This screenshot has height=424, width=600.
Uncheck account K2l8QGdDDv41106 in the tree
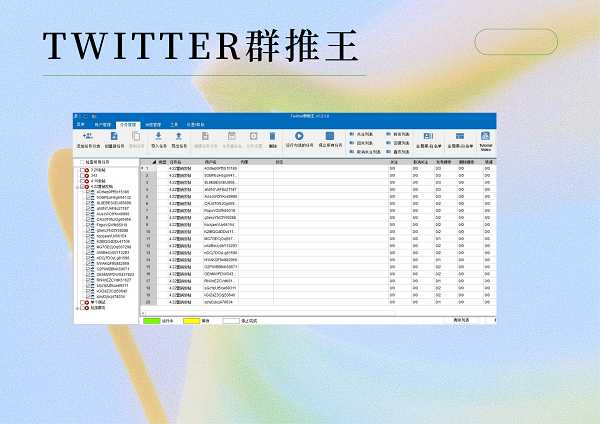click(88, 242)
